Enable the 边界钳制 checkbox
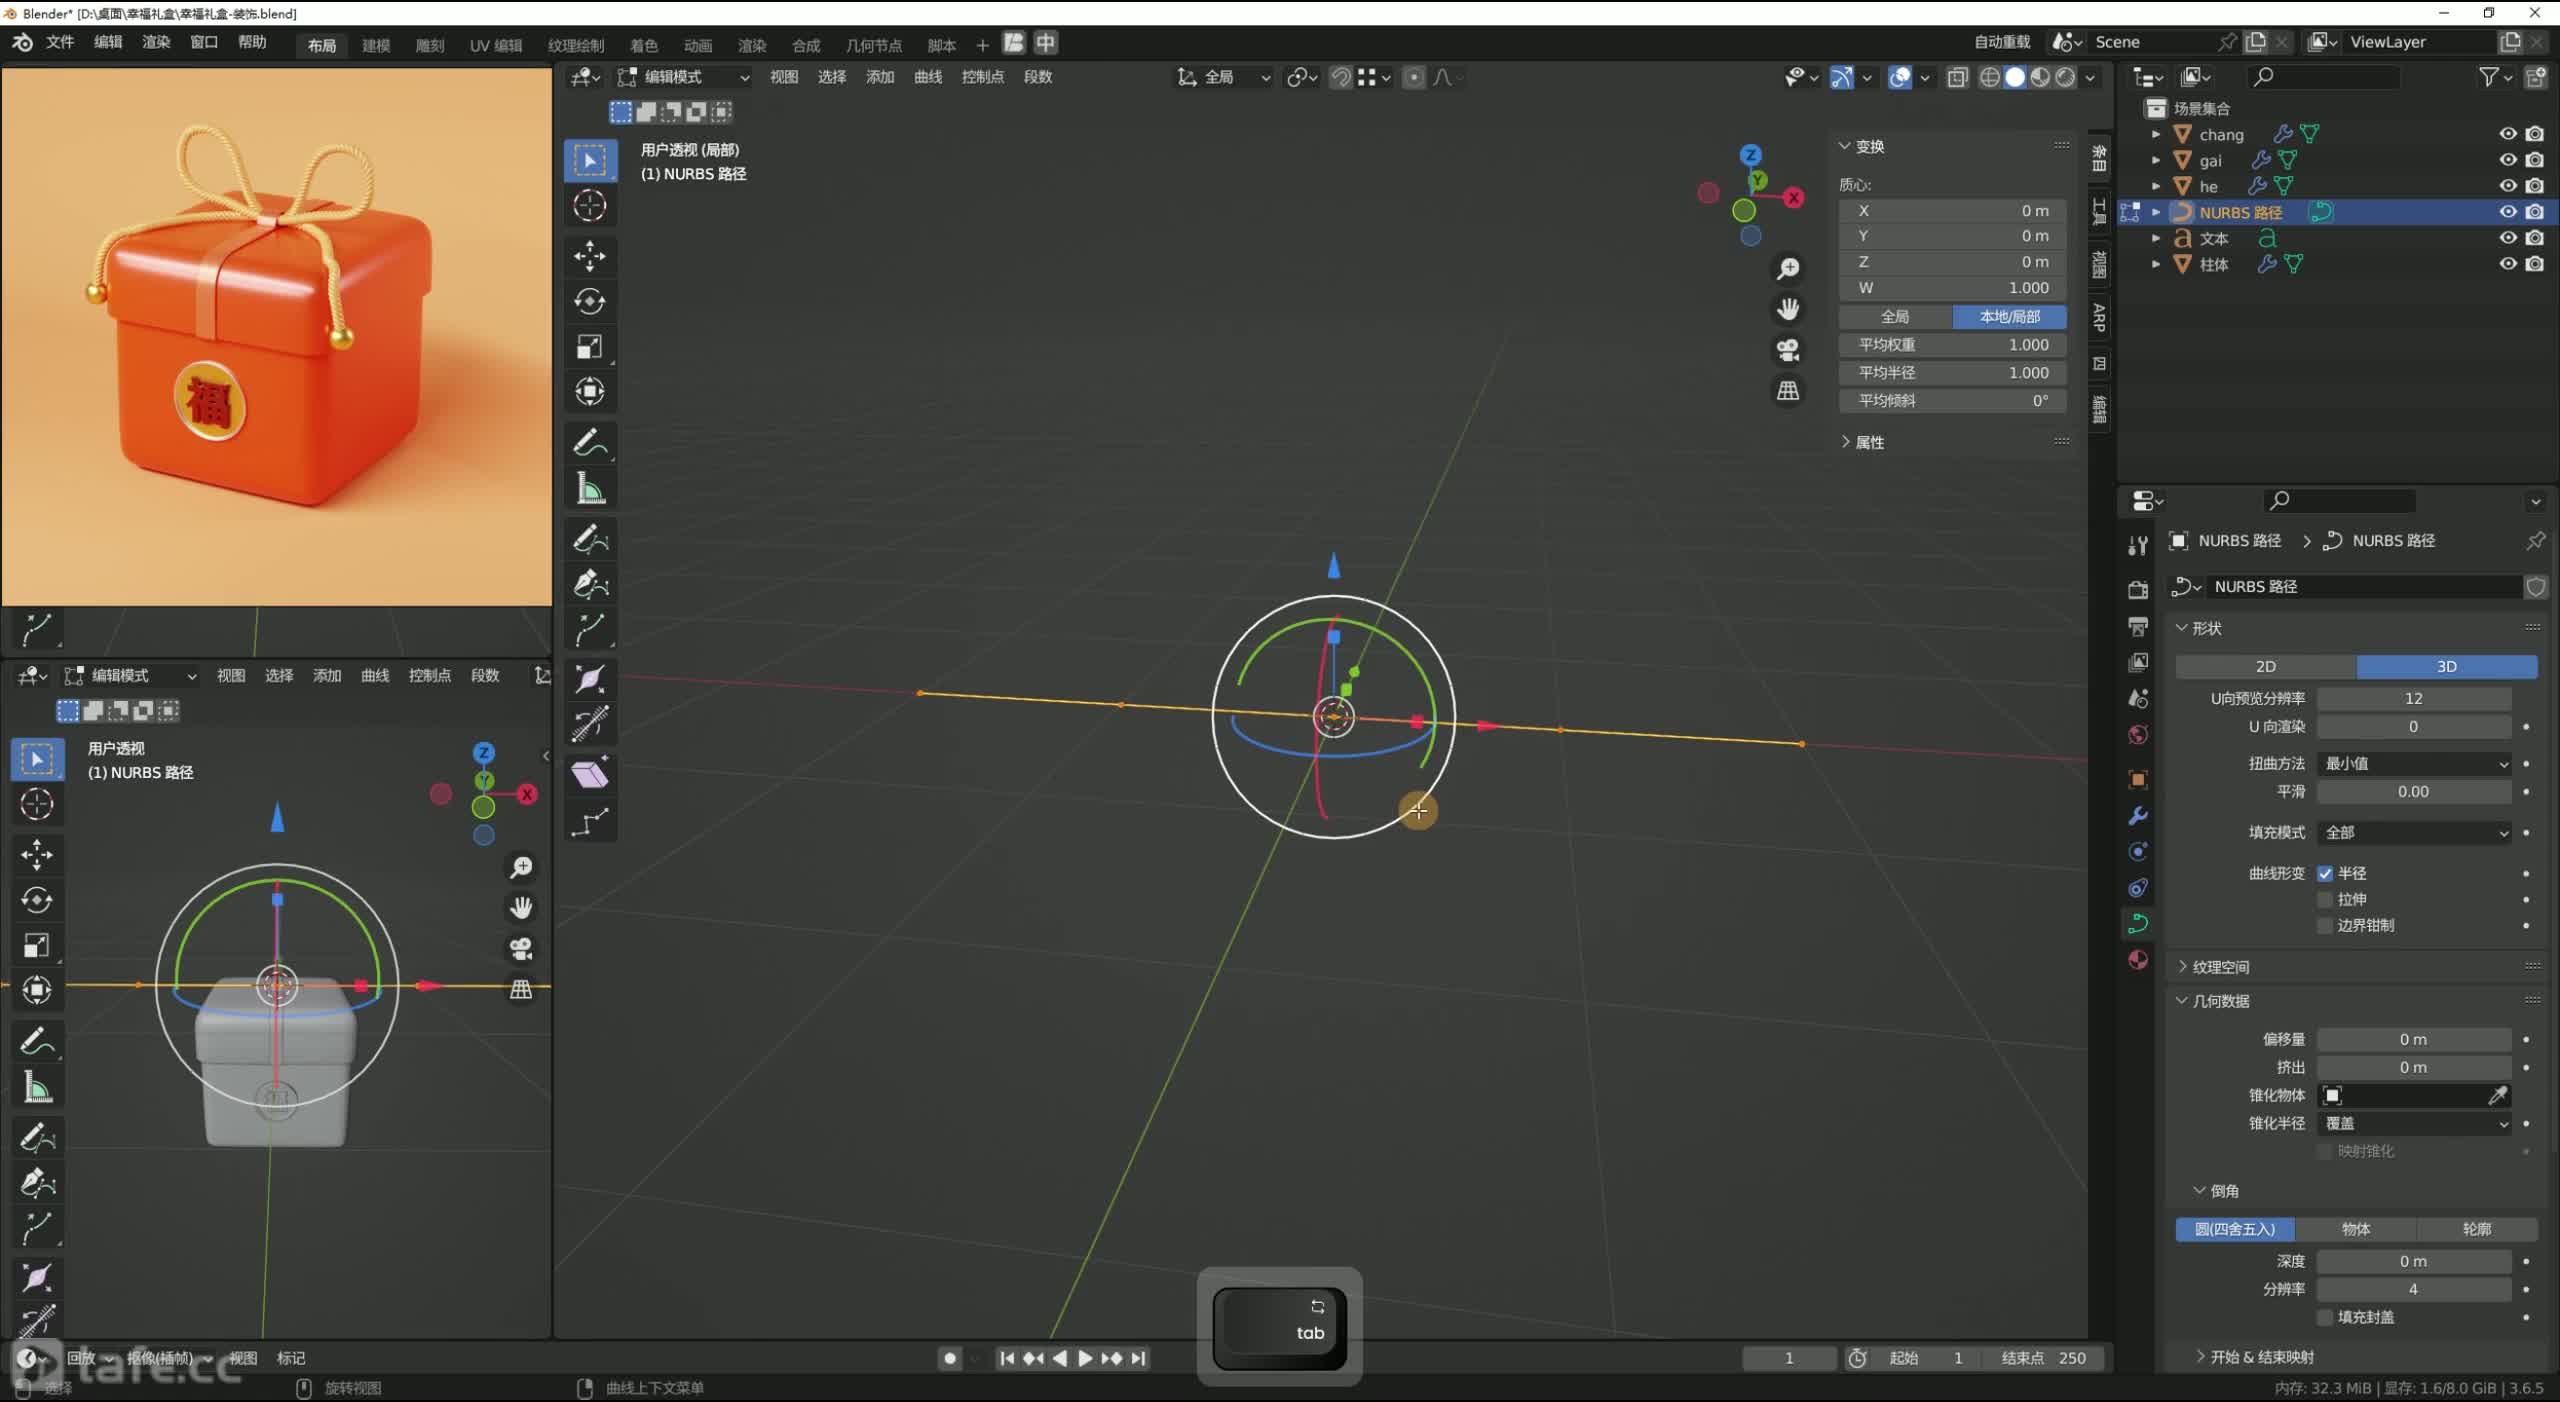 coord(2326,925)
